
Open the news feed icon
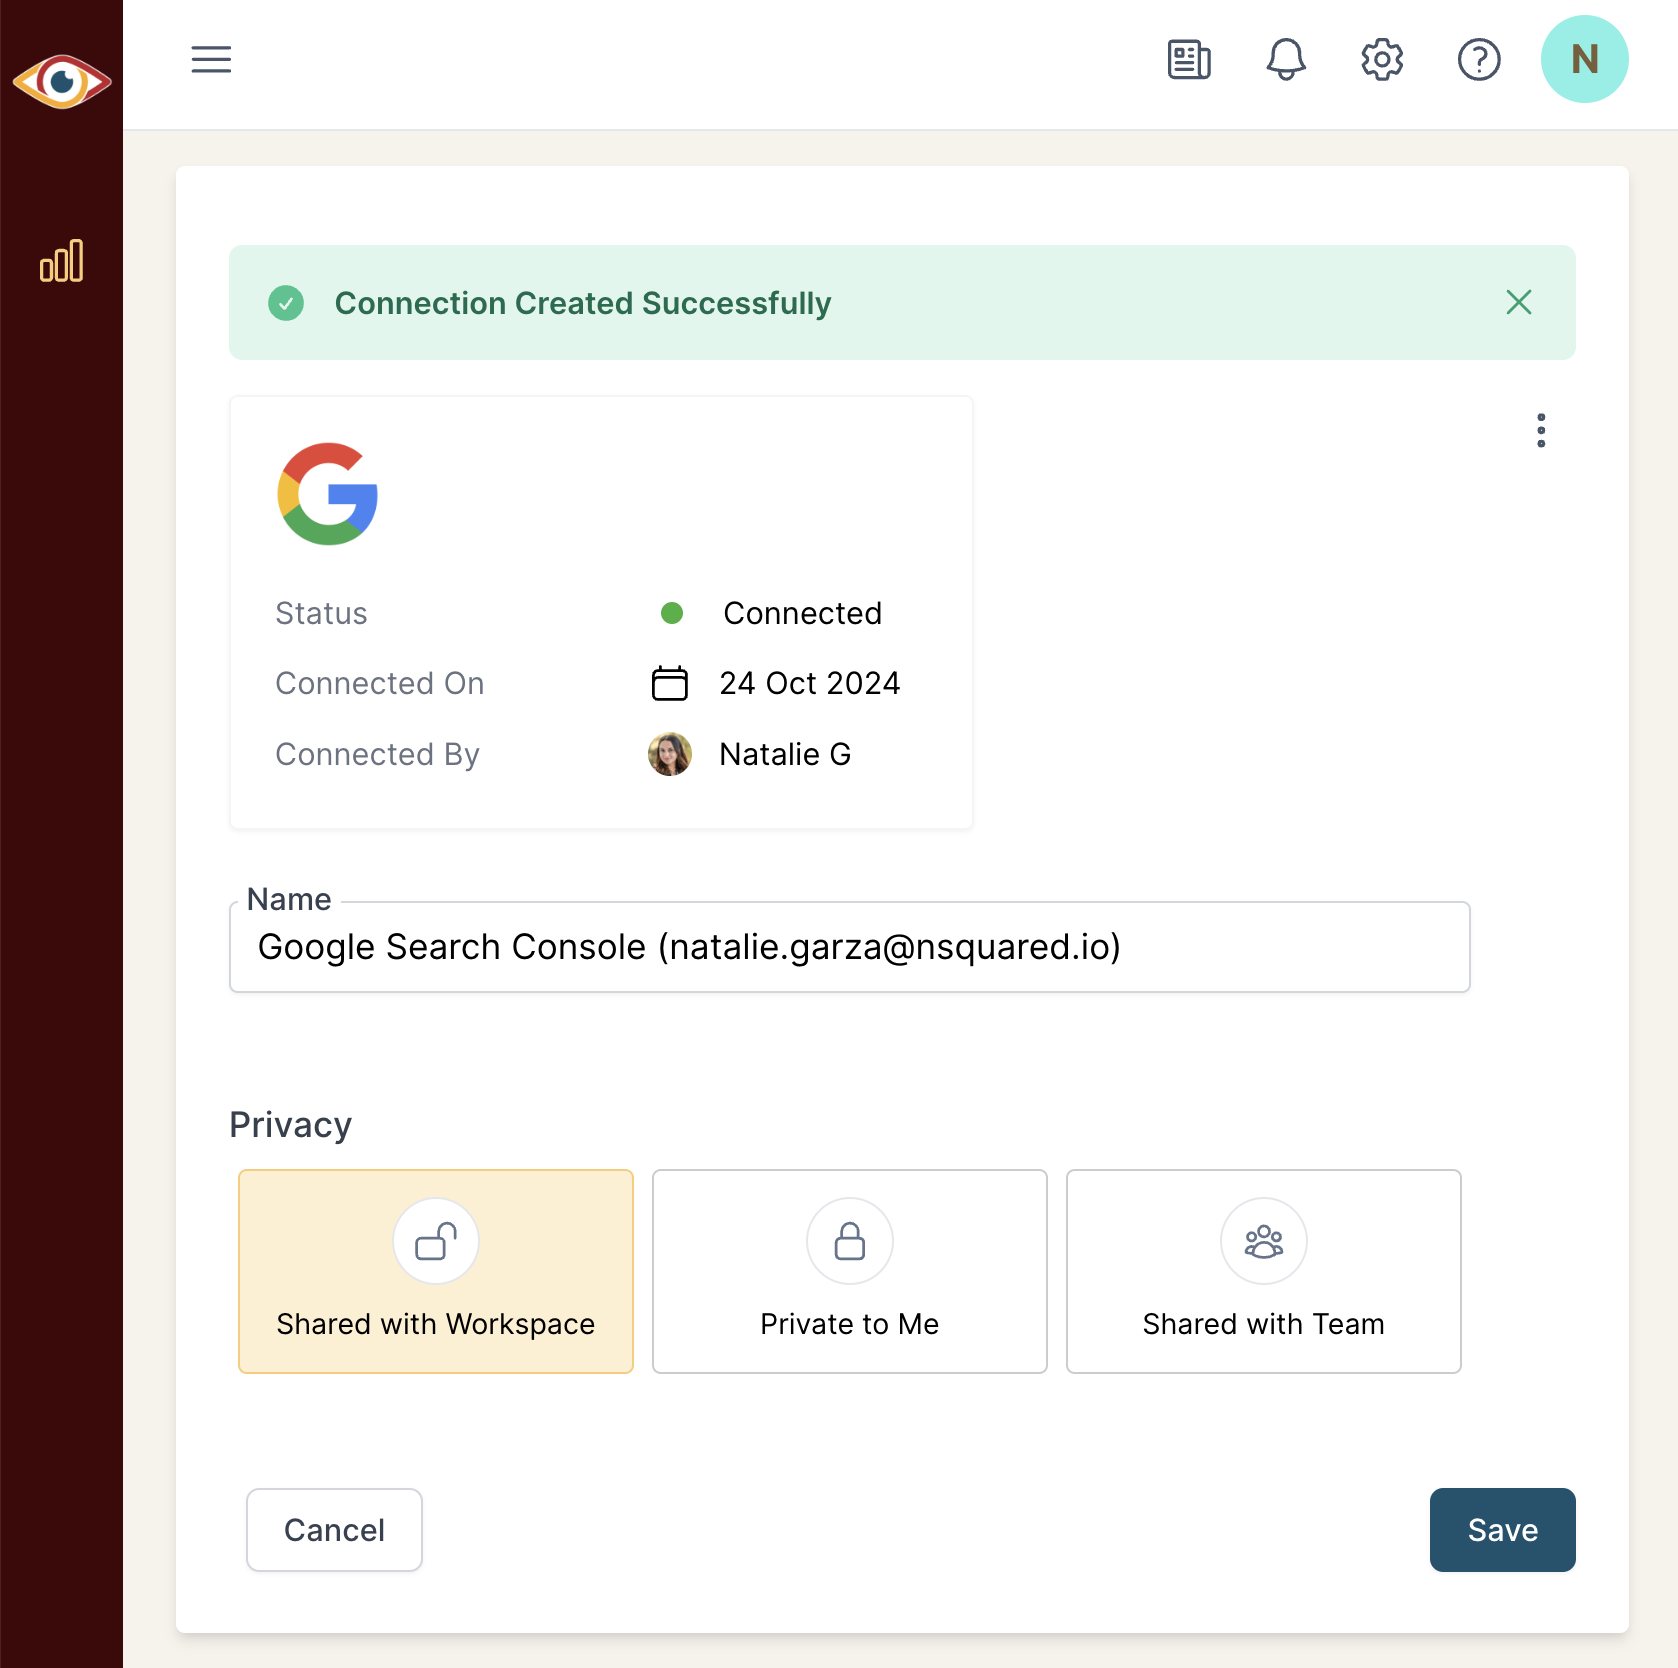click(x=1189, y=60)
